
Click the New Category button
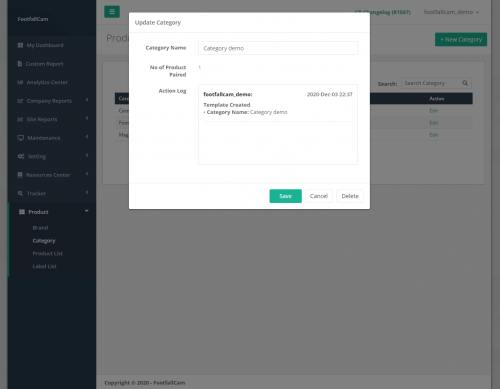(x=461, y=39)
